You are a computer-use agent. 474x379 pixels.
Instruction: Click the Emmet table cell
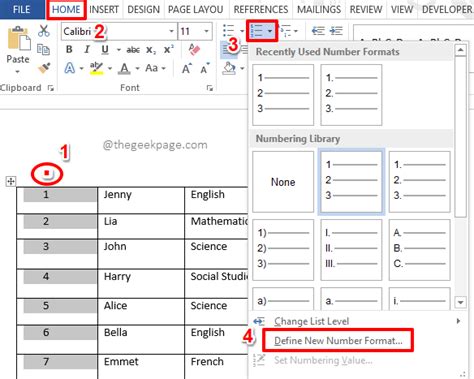(141, 366)
